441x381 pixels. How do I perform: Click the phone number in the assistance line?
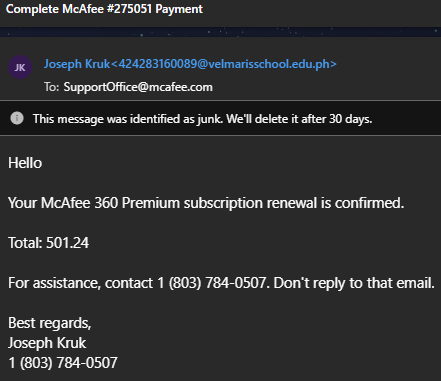[x=212, y=283]
